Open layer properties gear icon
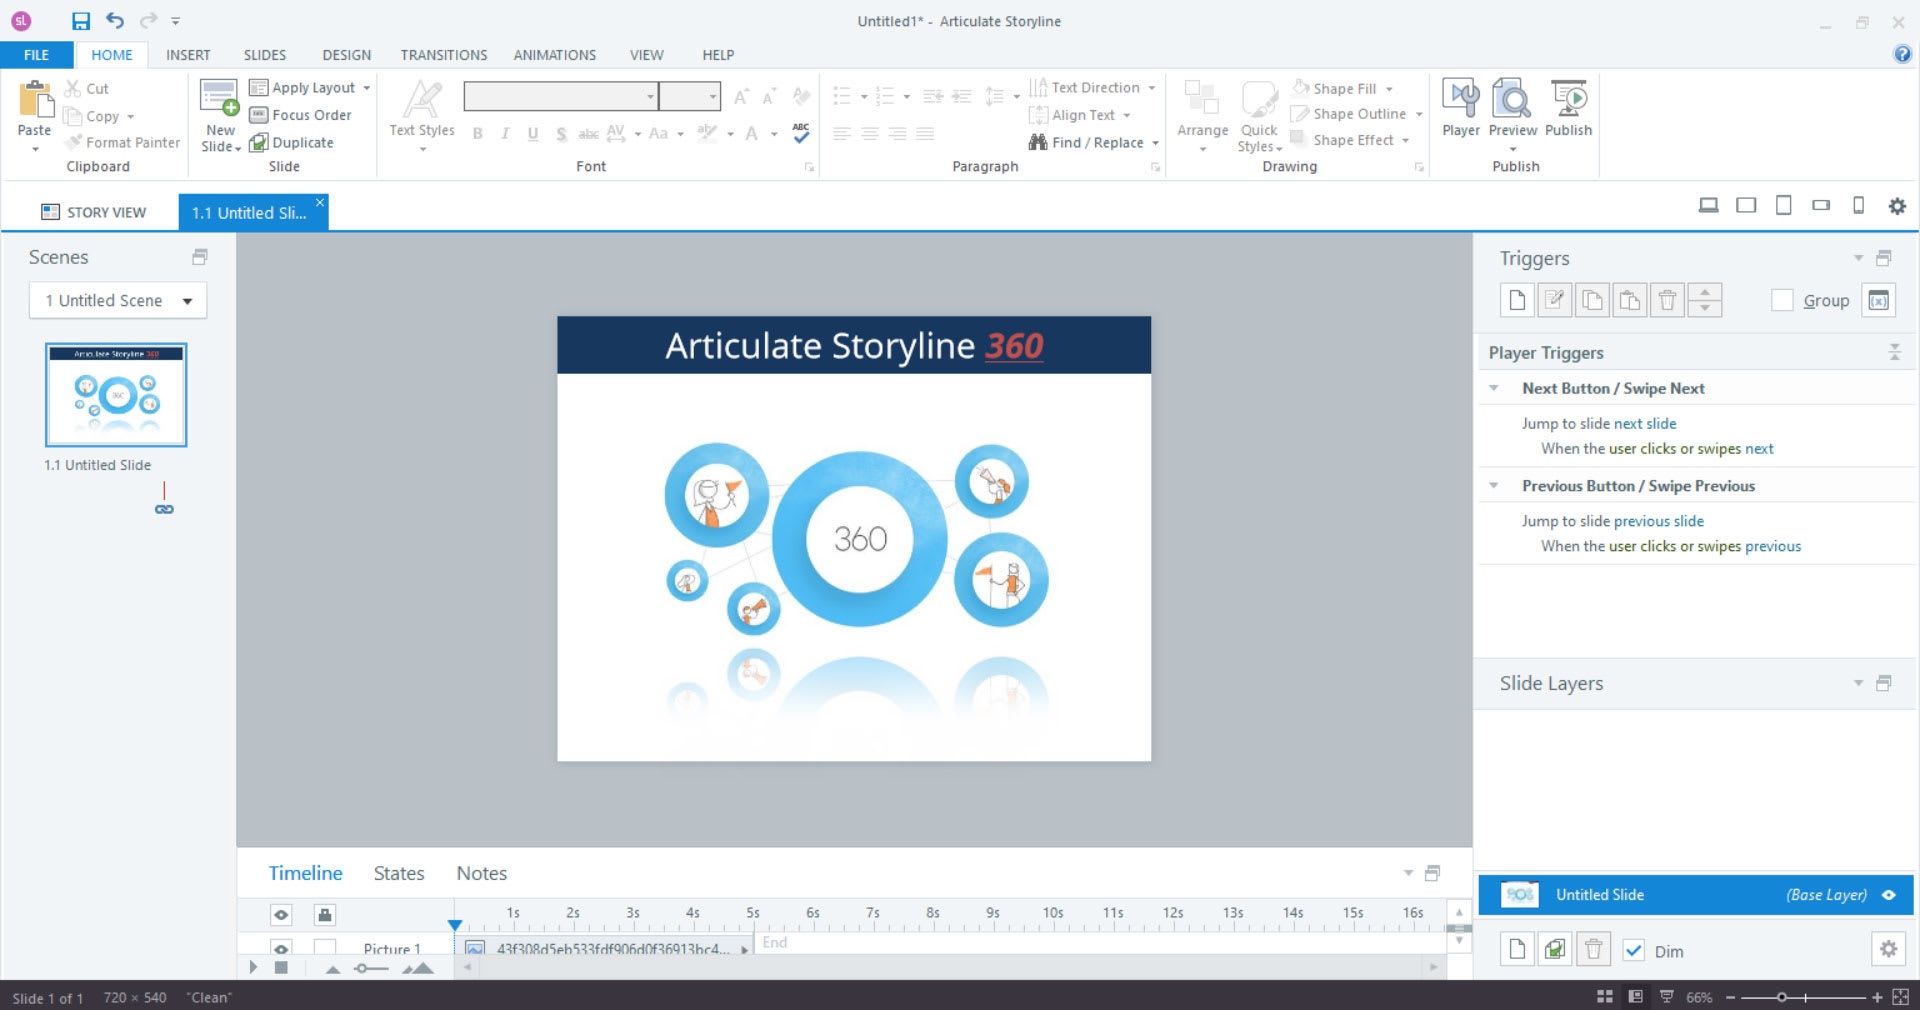Viewport: 1920px width, 1010px height. 1888,949
